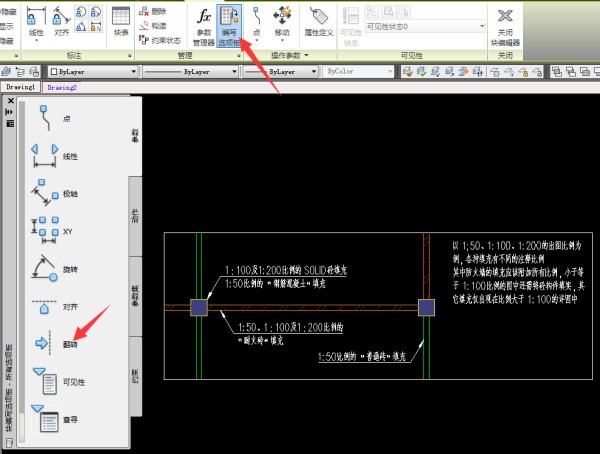Open the 可见性状态0 visibility state dropdown

[424, 27]
